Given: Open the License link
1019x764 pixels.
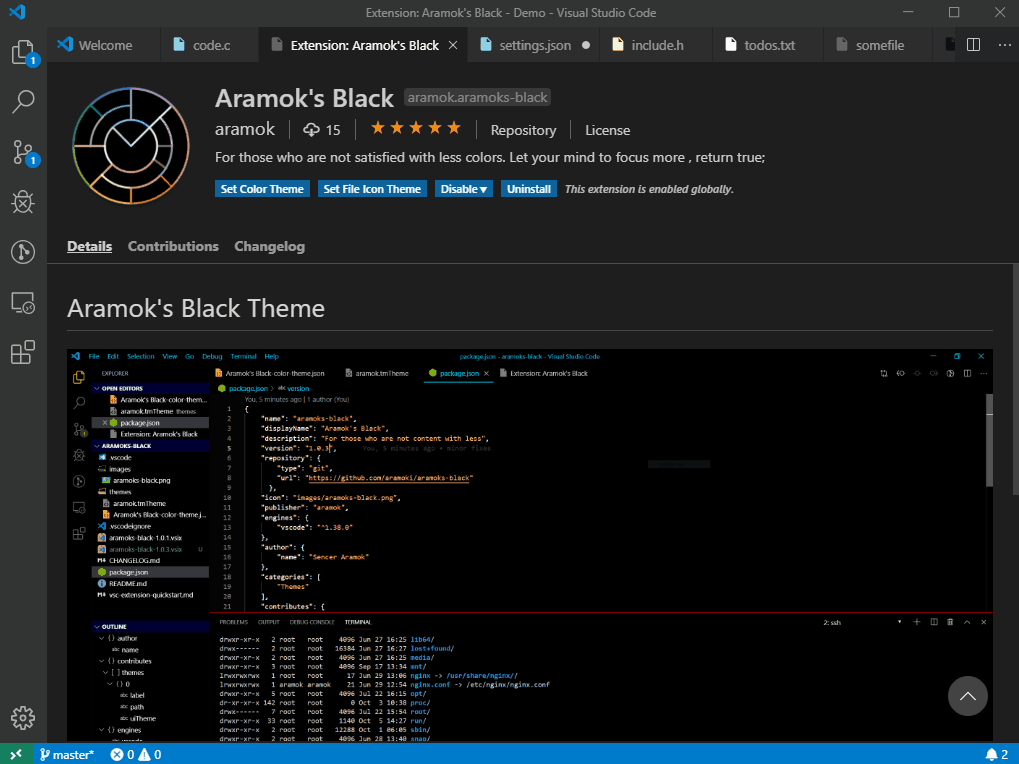Looking at the screenshot, I should click(608, 130).
